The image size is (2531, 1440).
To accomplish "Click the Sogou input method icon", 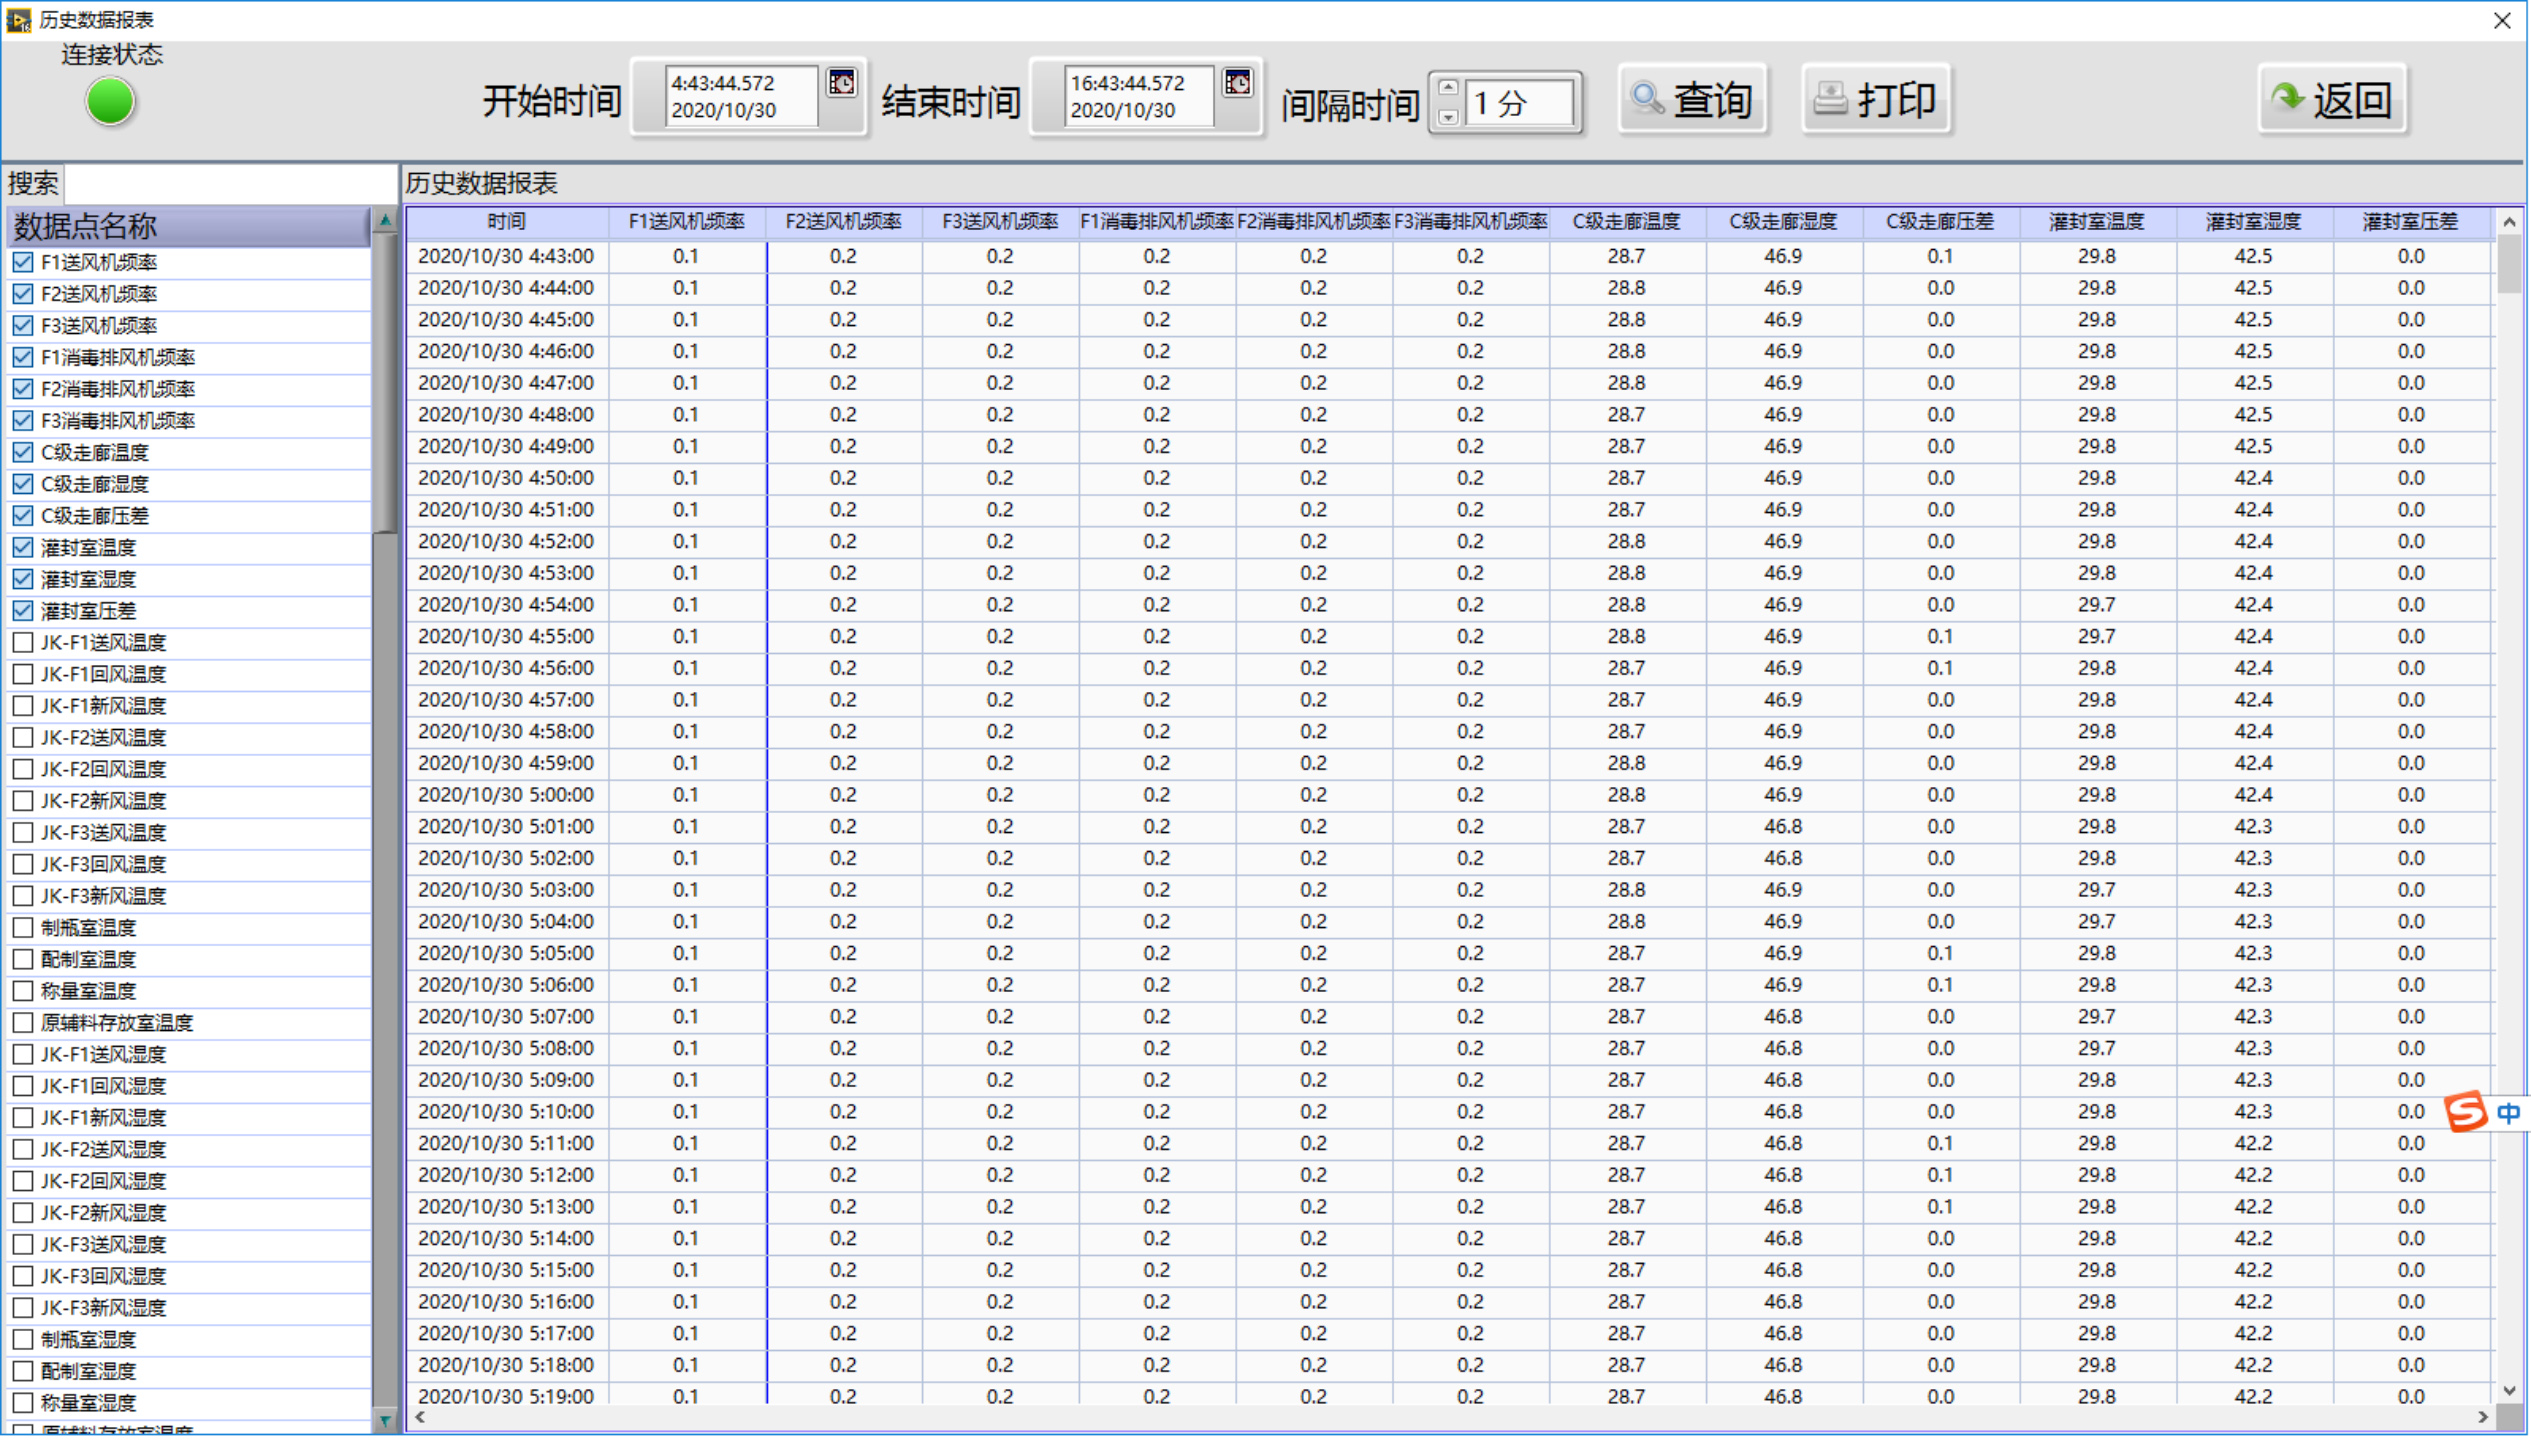I will point(2465,1112).
